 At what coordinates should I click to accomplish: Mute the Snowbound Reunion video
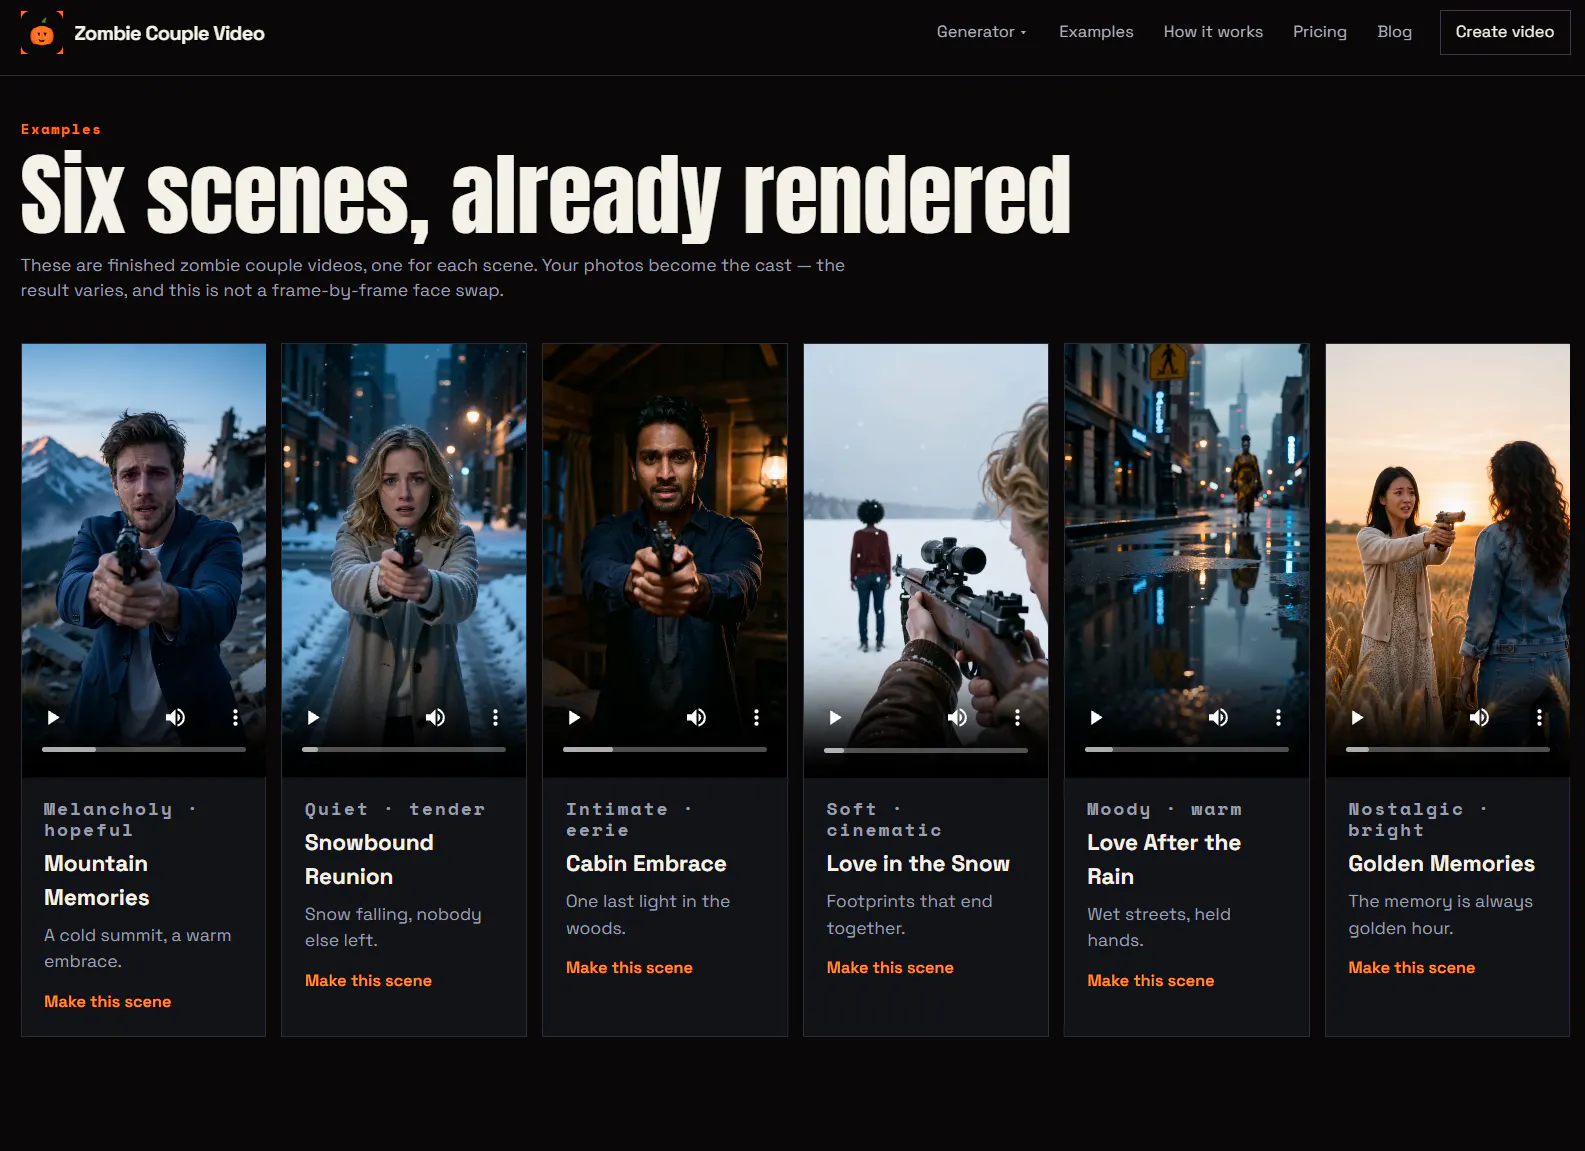(x=435, y=717)
